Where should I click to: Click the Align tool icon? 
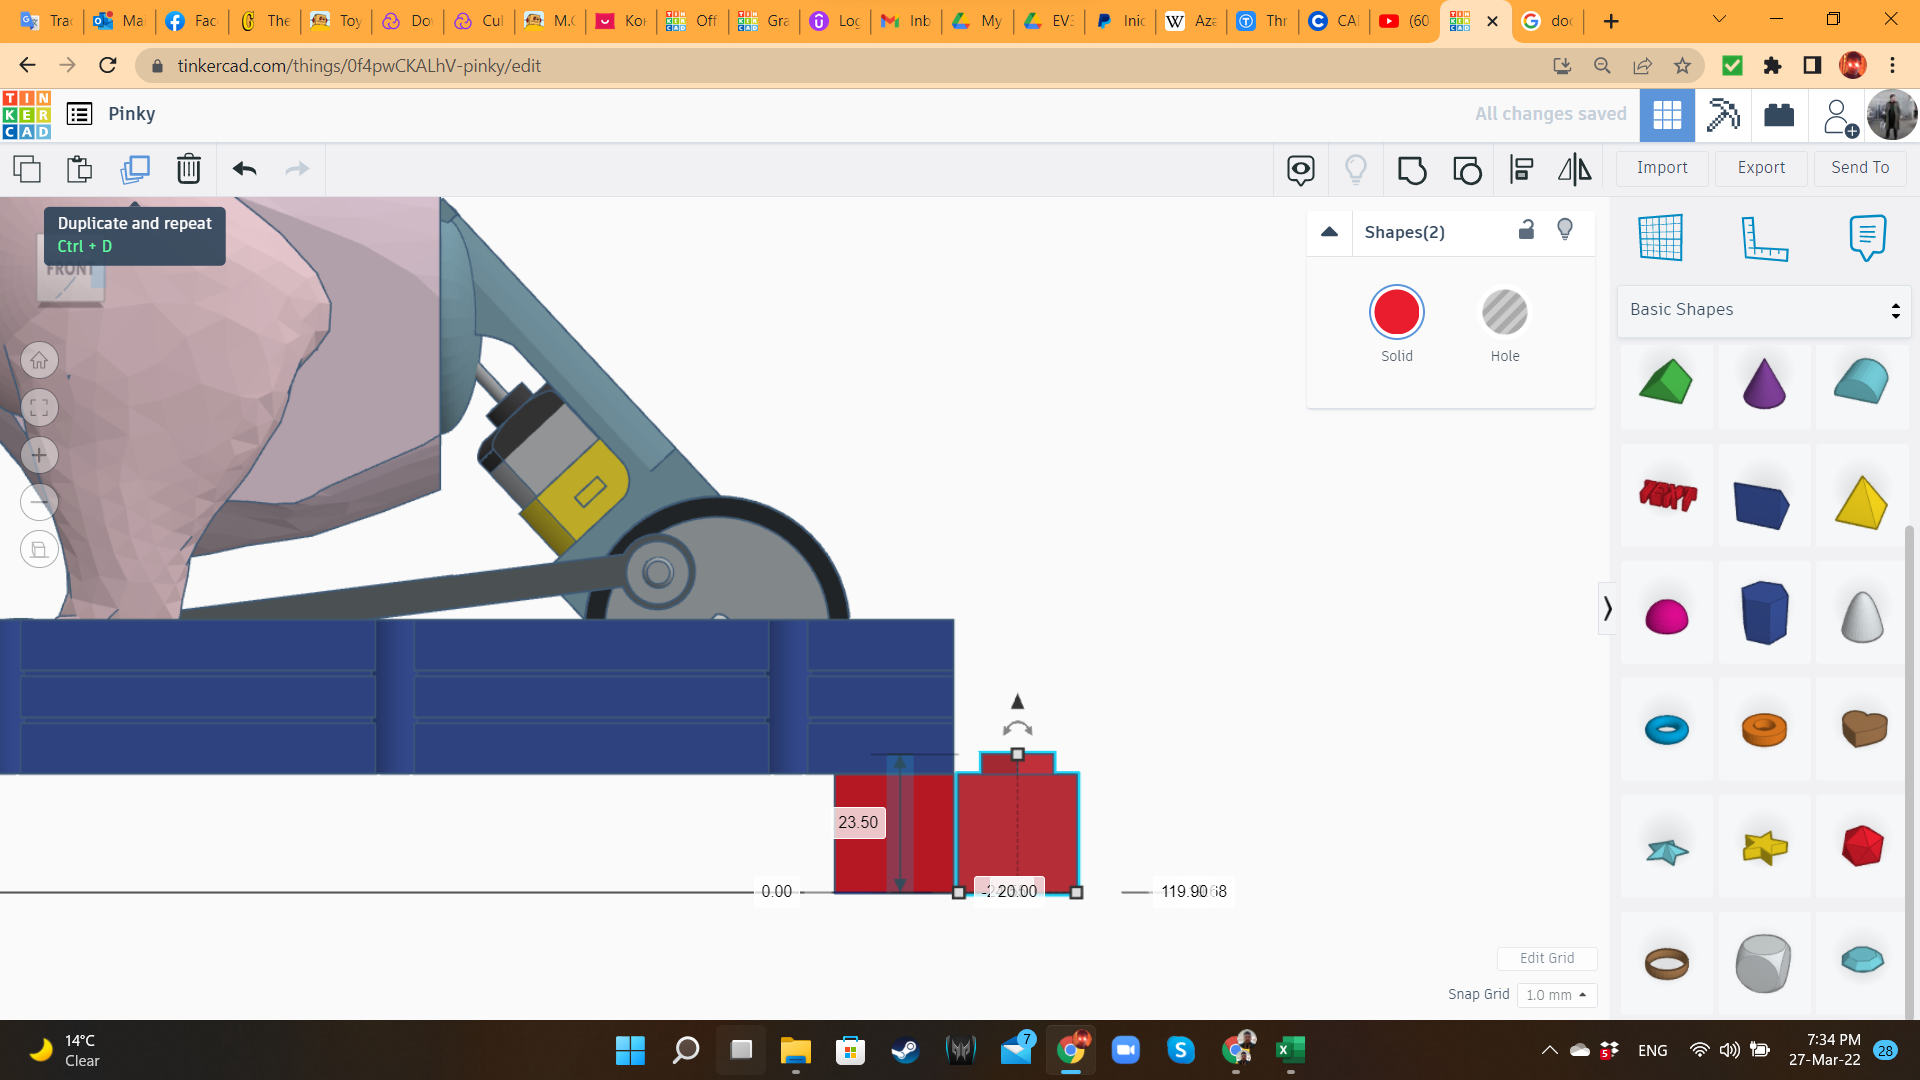click(1521, 170)
